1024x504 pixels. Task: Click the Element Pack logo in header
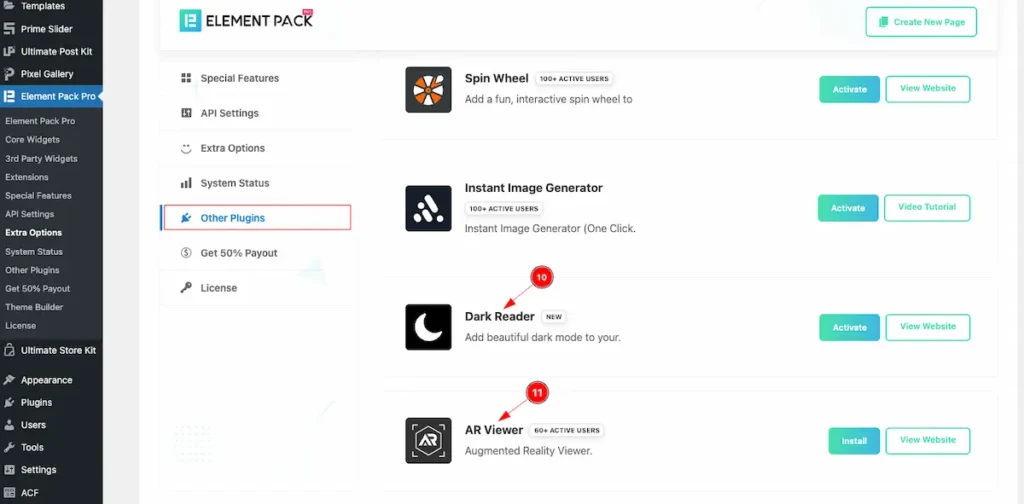[x=246, y=20]
